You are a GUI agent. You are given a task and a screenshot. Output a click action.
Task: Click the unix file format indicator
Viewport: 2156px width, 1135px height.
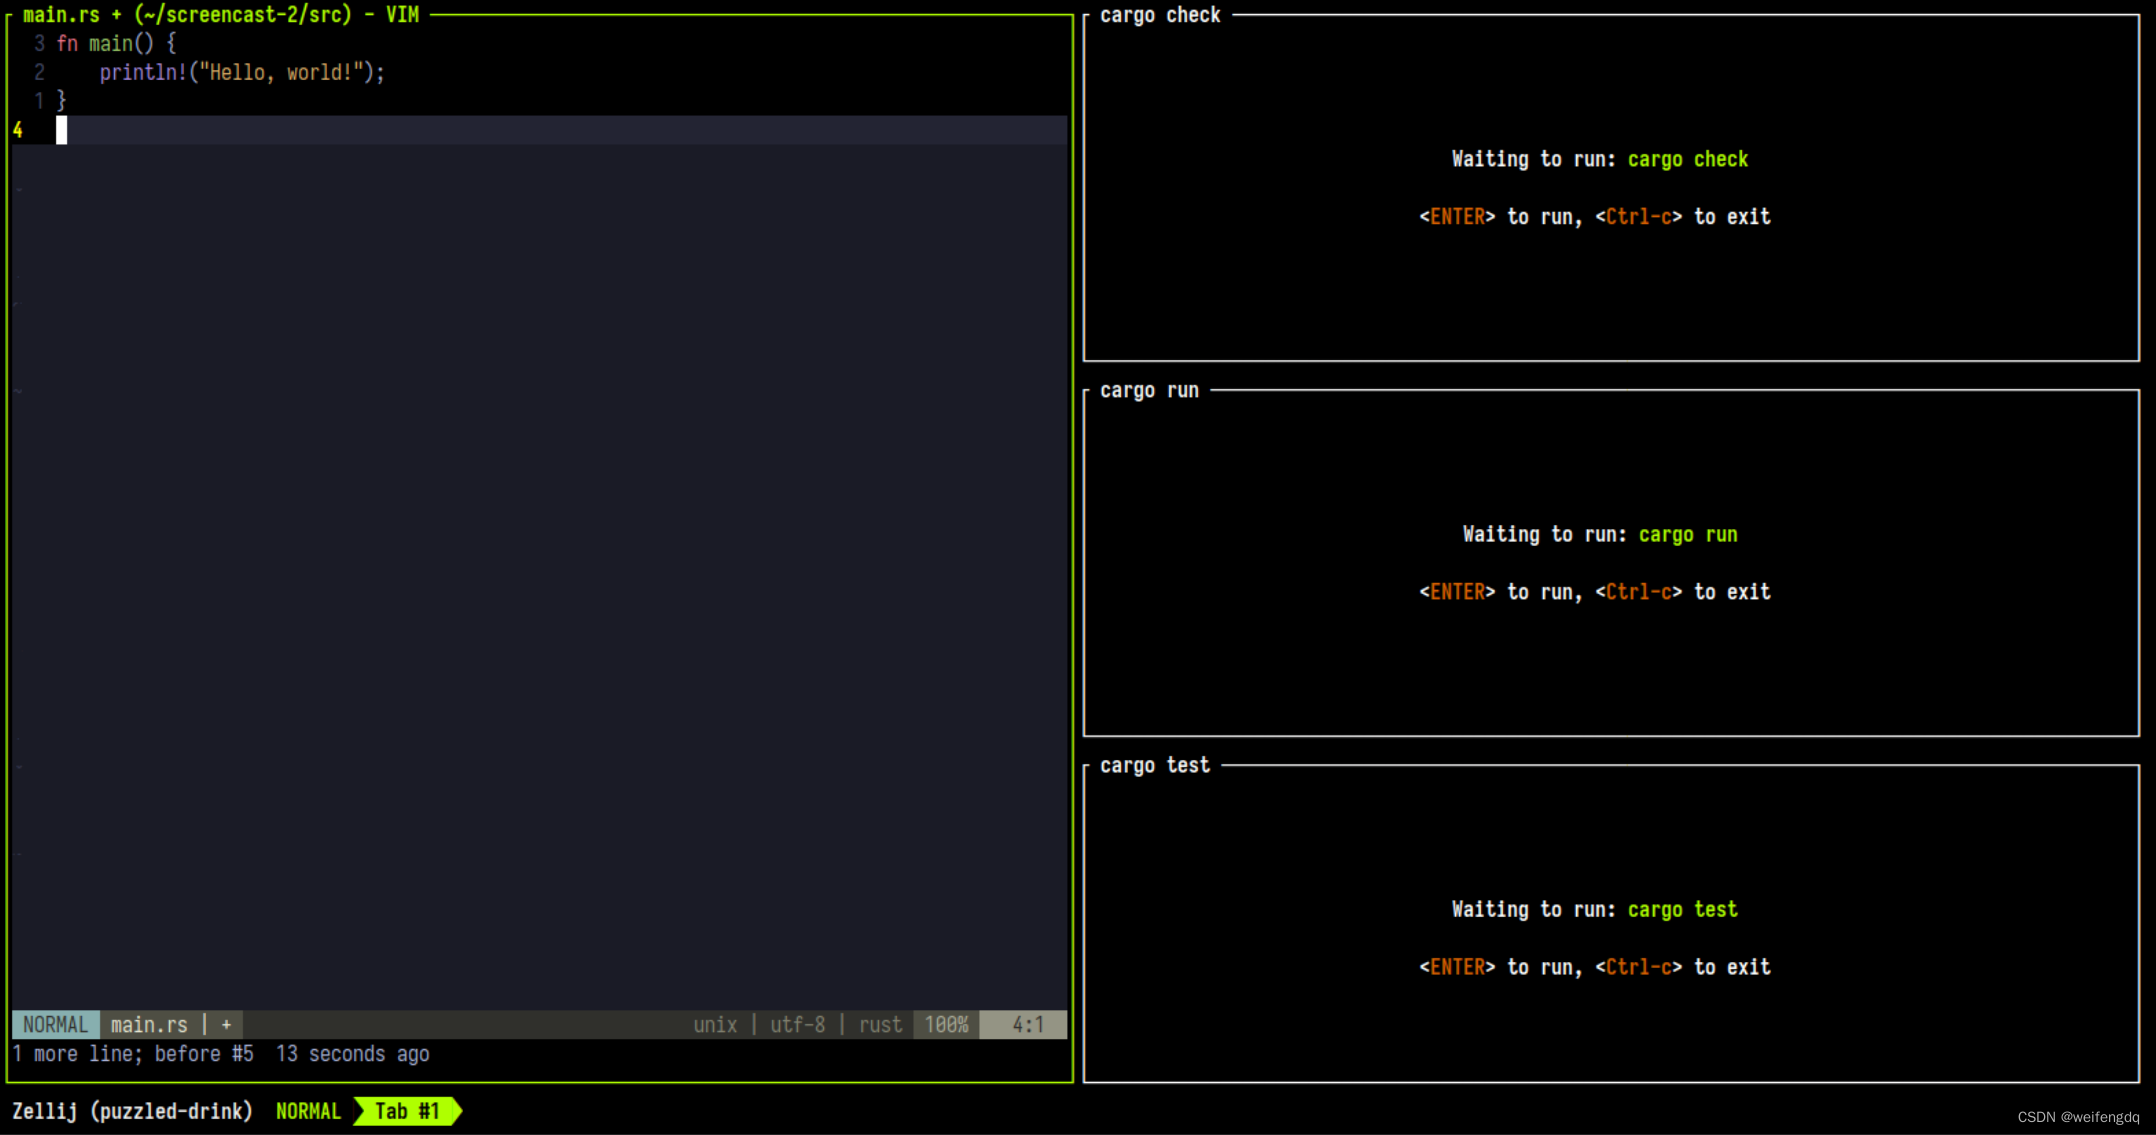click(x=716, y=1024)
